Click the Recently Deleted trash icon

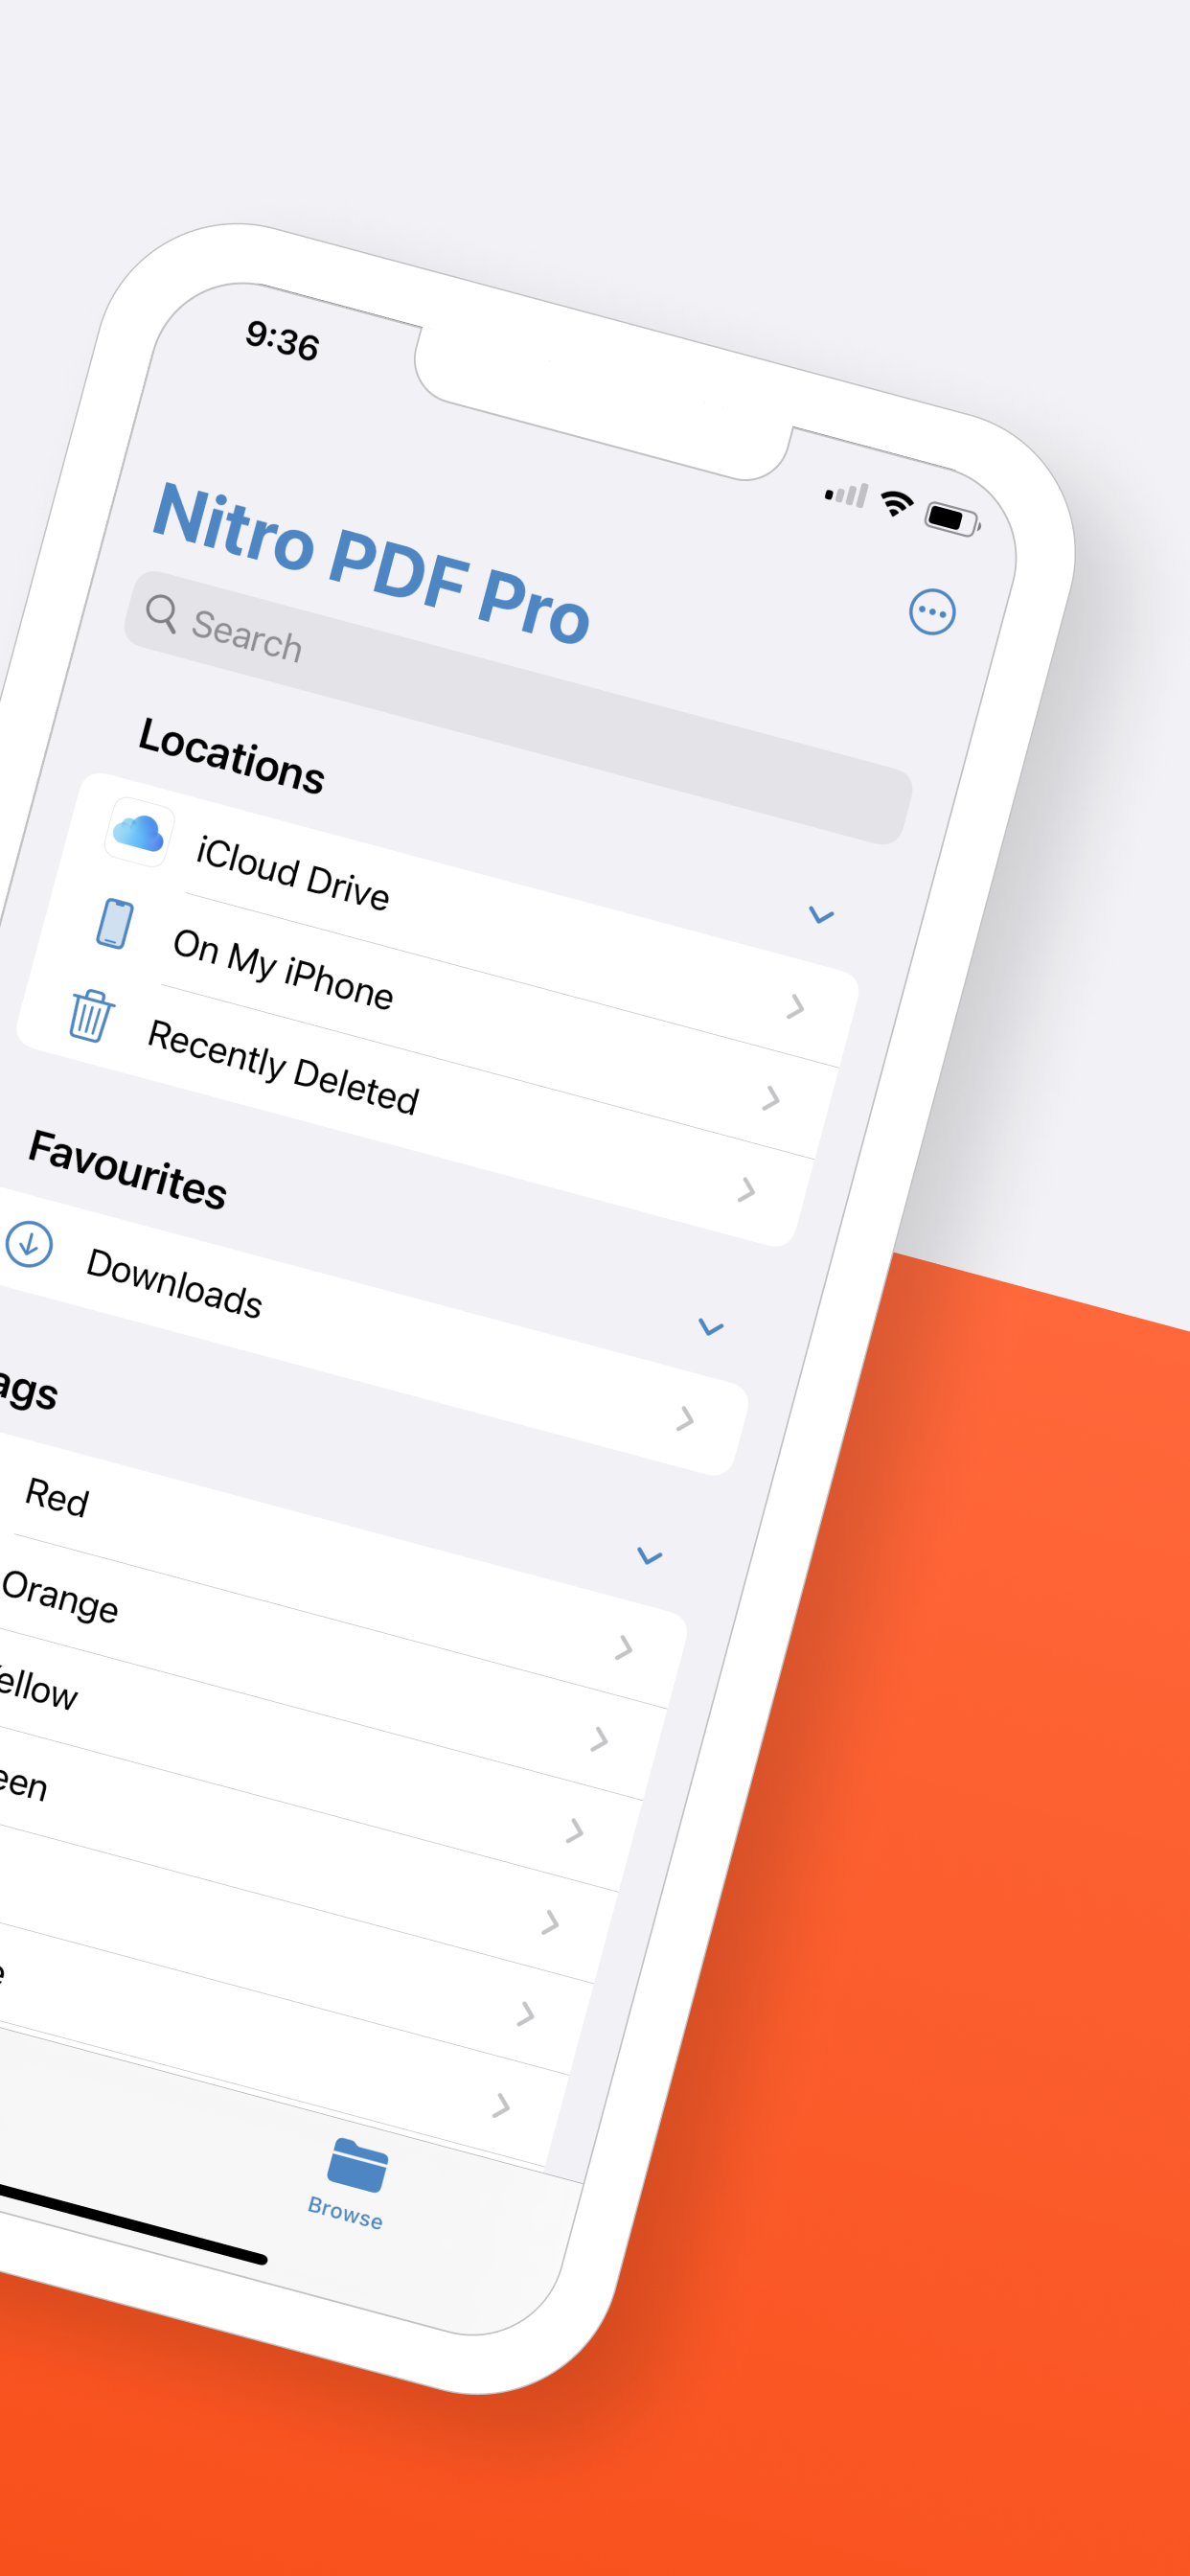[91, 1015]
